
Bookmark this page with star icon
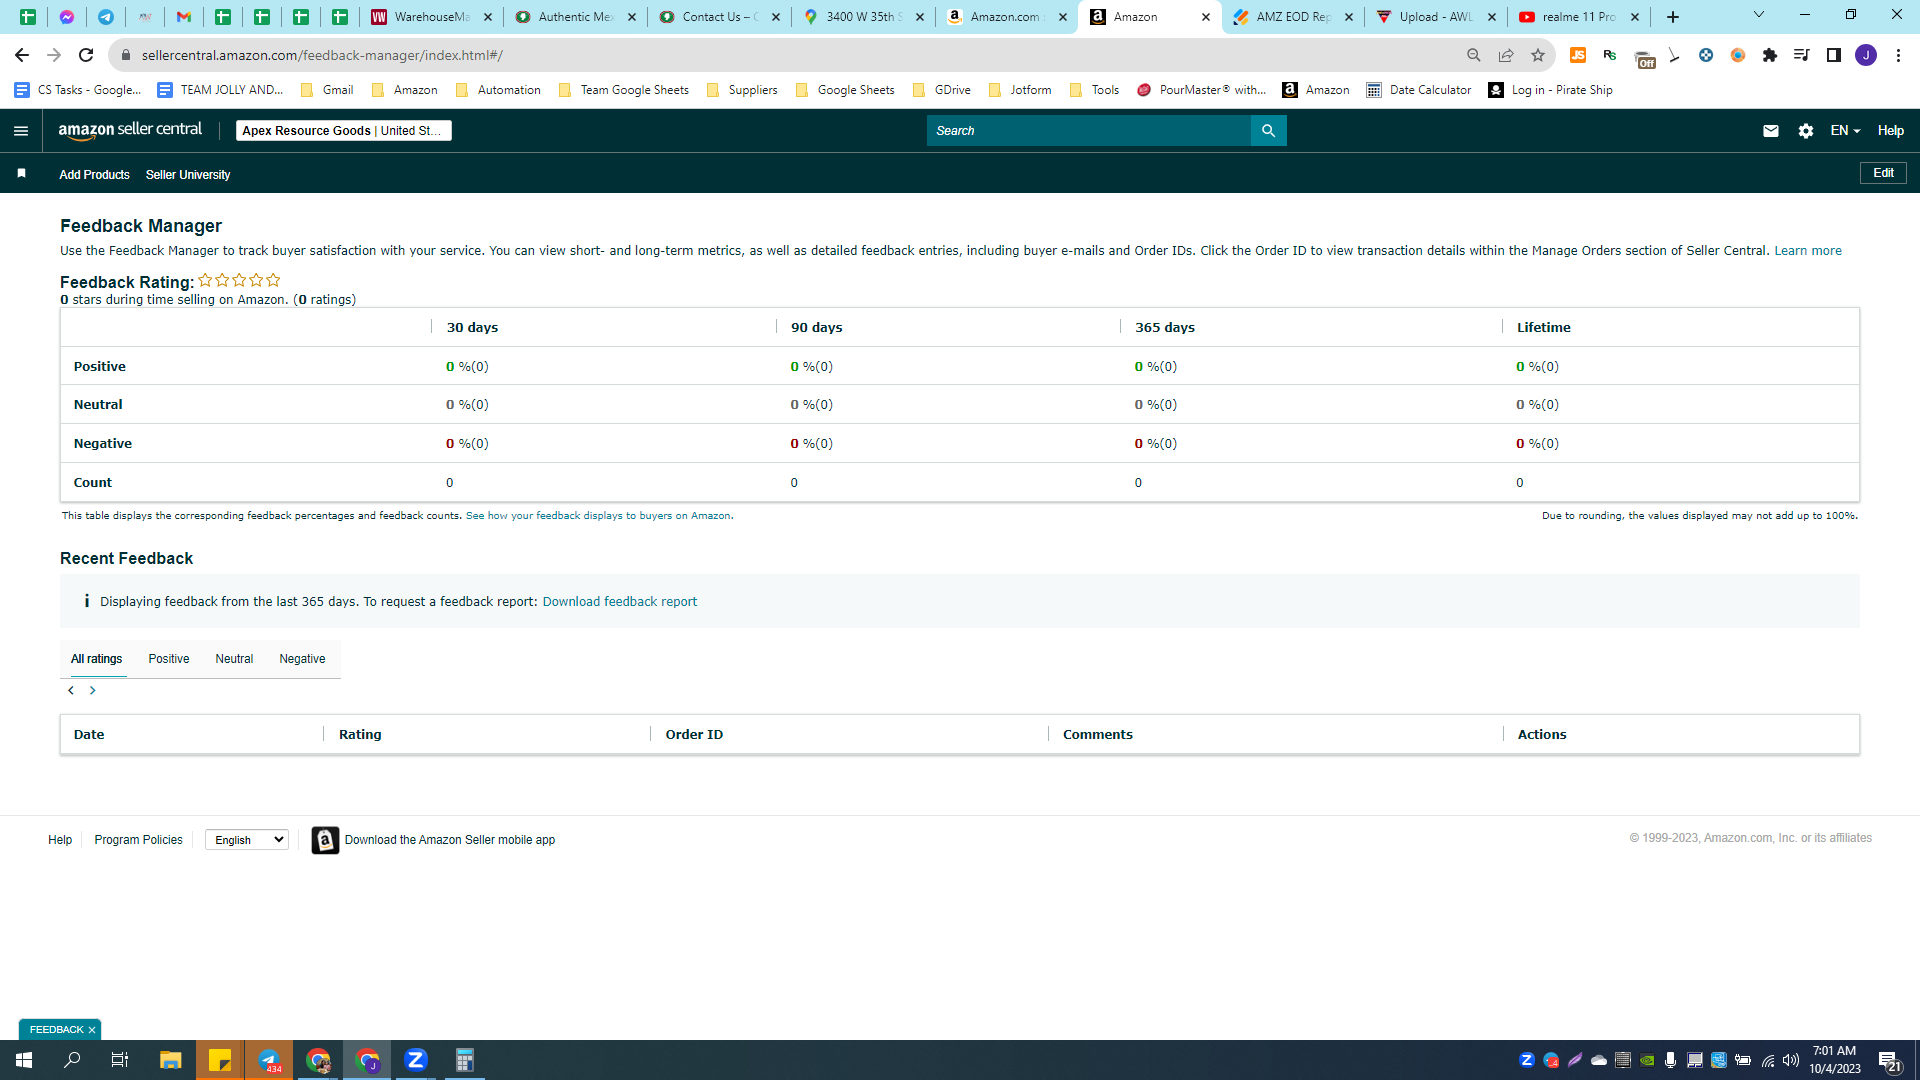1538,55
